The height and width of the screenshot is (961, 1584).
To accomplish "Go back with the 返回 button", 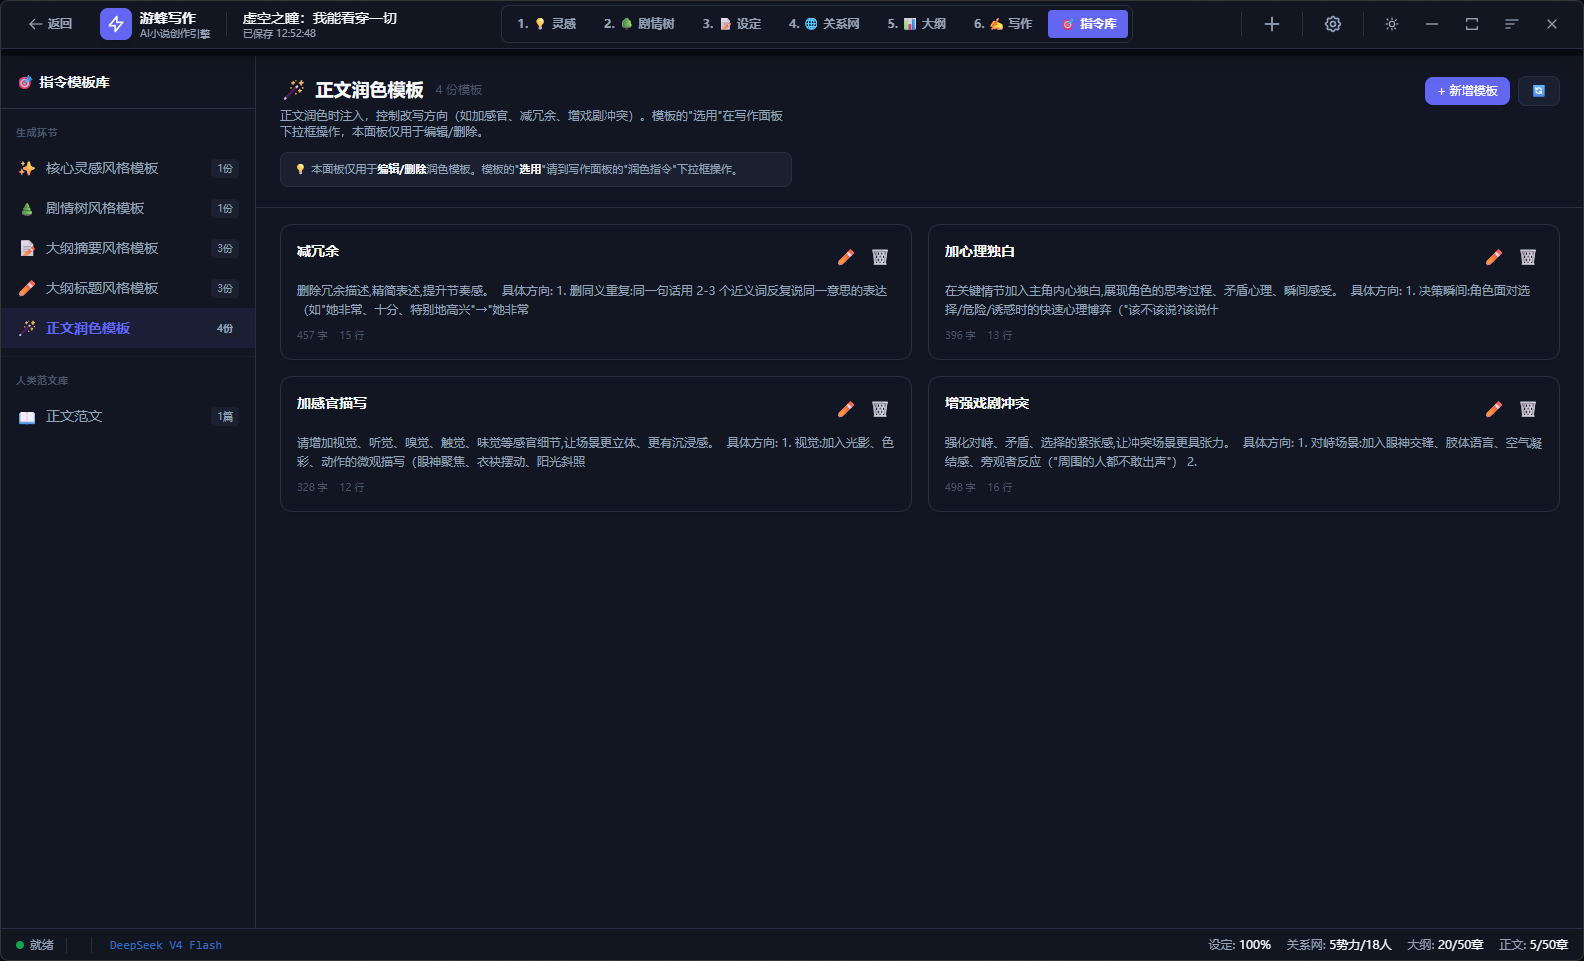I will point(50,24).
